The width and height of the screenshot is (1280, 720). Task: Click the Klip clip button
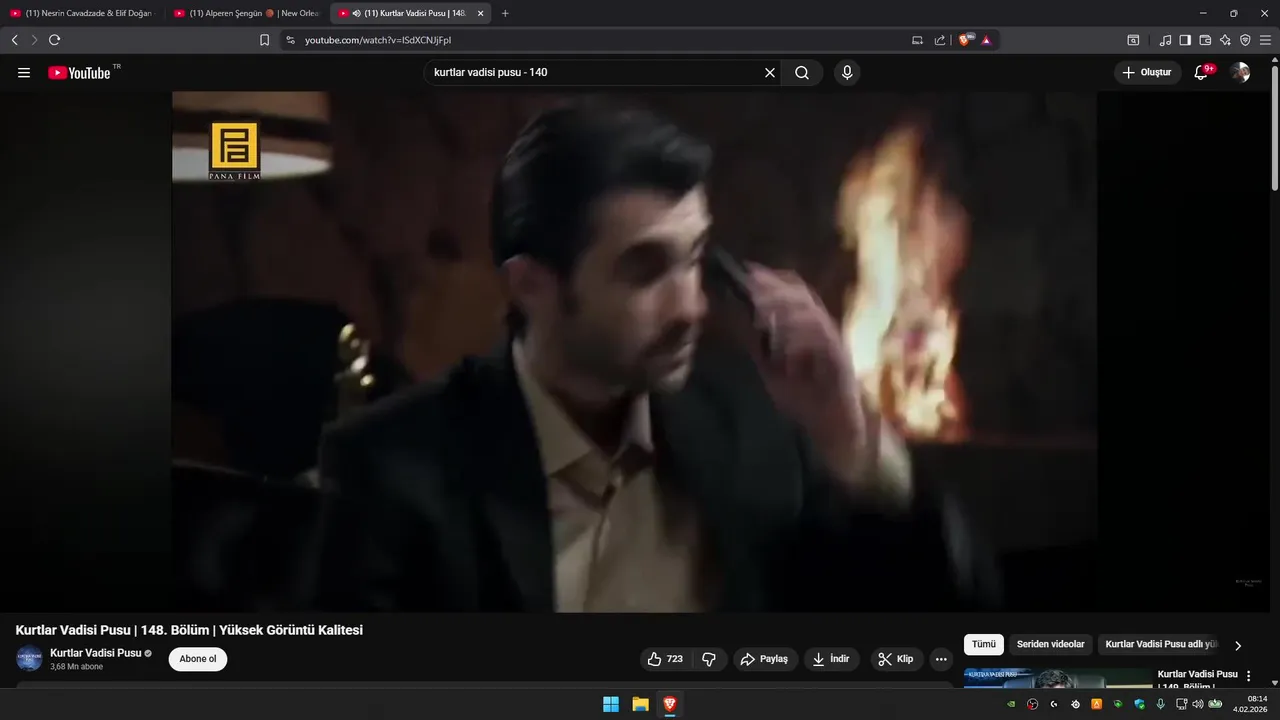[896, 659]
